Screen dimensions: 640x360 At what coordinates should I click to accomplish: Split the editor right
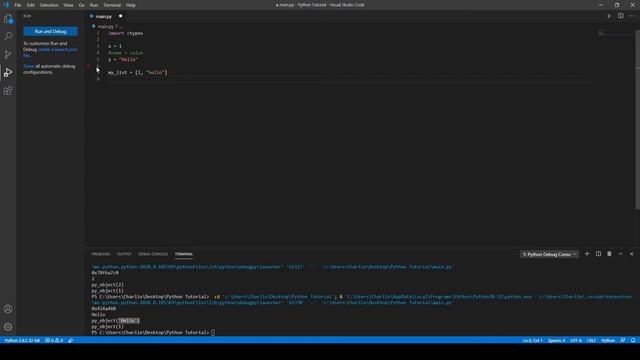[620, 16]
